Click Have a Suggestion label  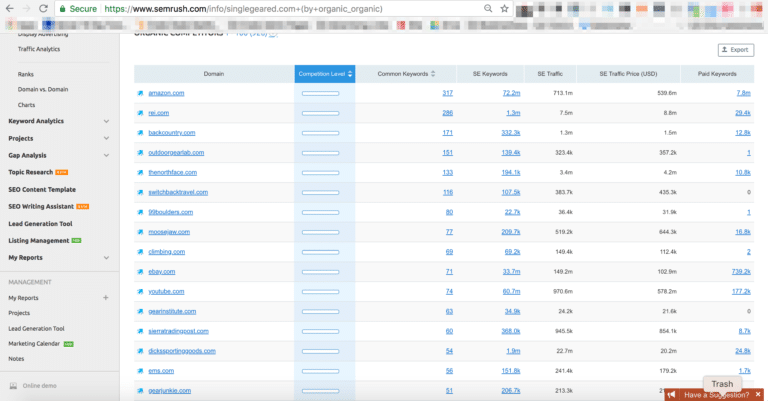[x=716, y=395]
